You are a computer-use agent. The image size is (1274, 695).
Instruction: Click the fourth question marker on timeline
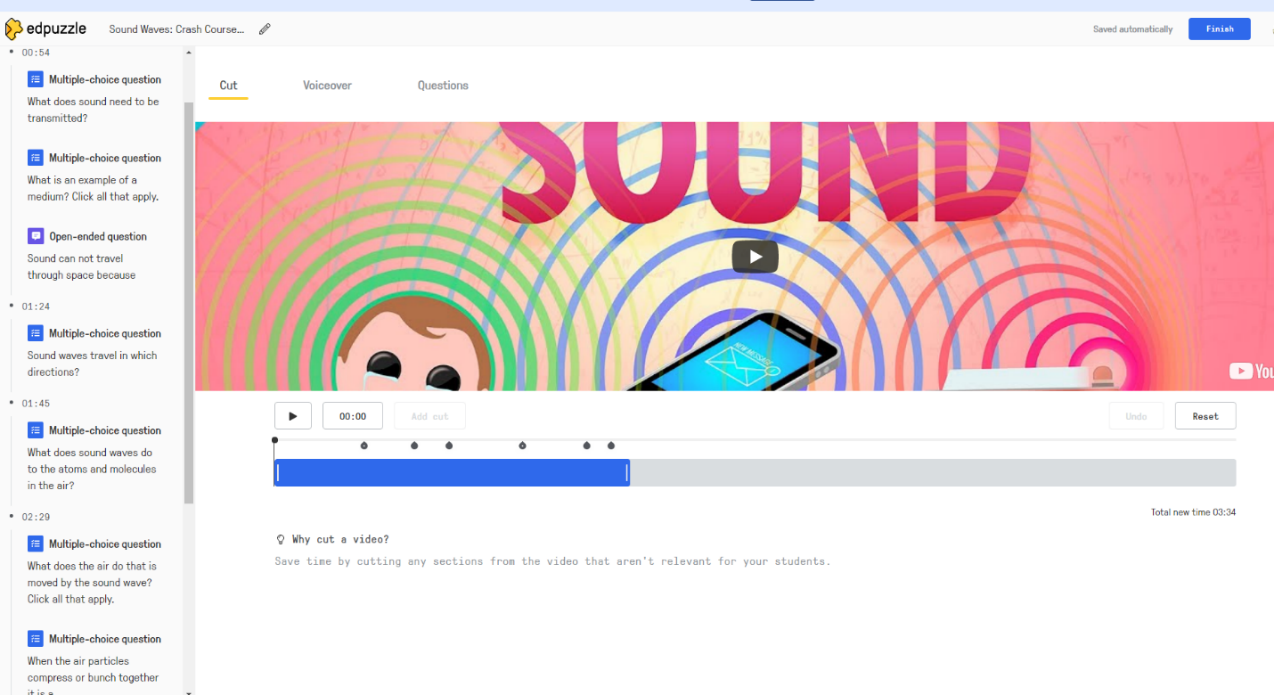[x=522, y=445]
